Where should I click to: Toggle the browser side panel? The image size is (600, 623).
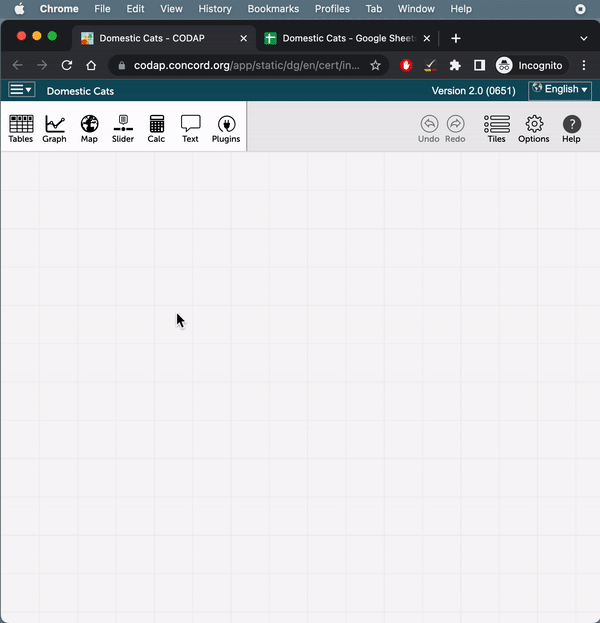click(479, 65)
